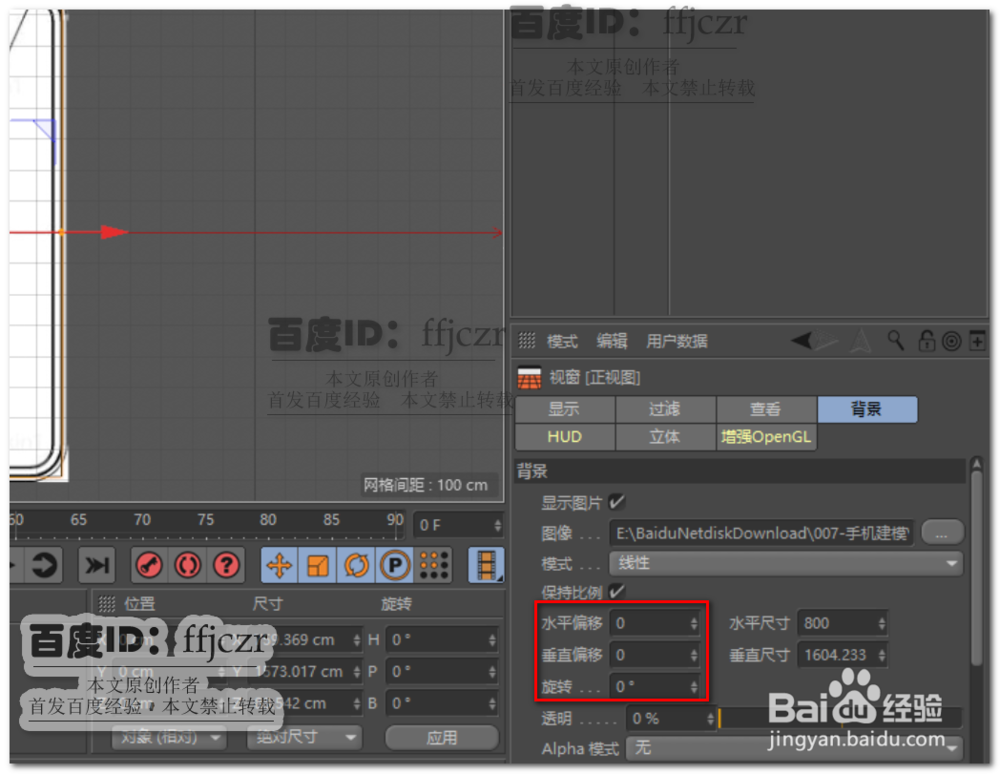
Task: Click the coordinates panel grip handle icon
Action: coord(107,603)
